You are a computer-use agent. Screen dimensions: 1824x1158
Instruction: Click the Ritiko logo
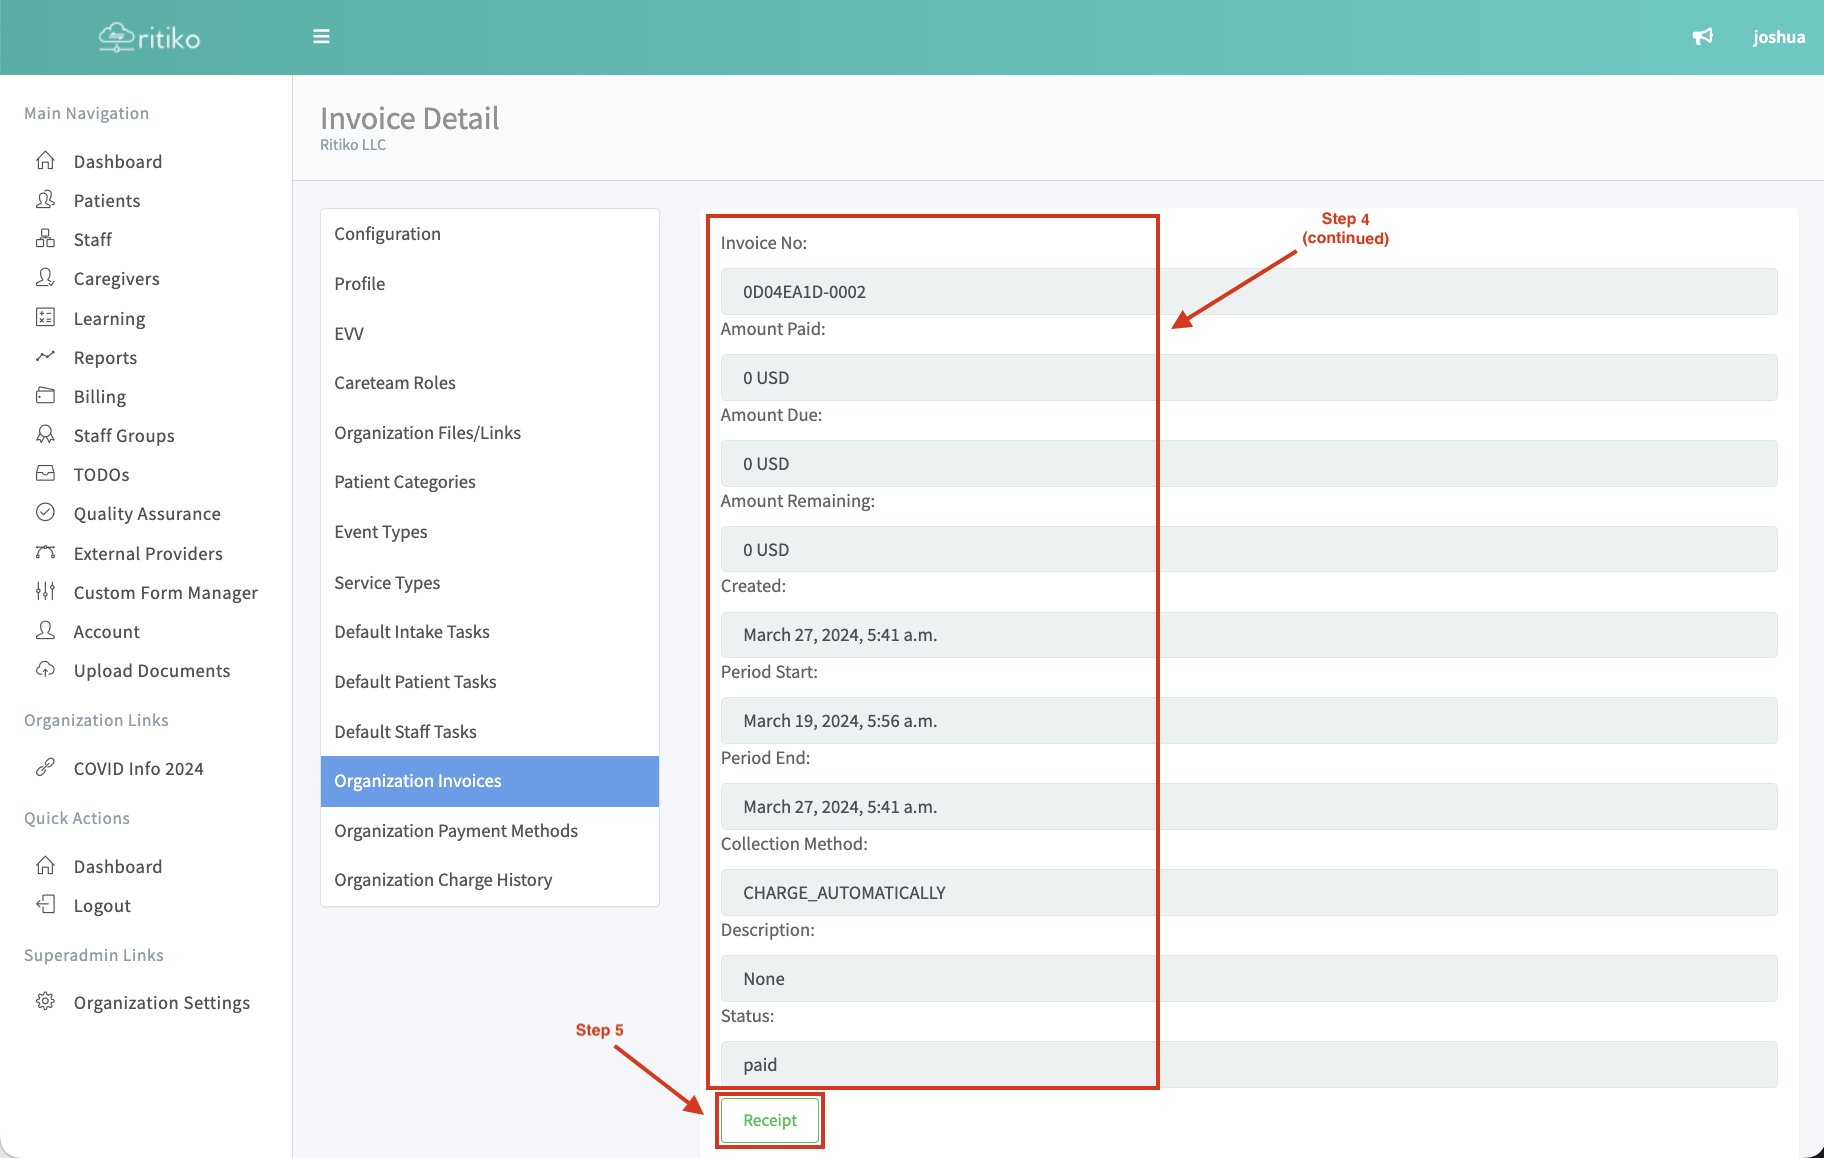coord(150,38)
